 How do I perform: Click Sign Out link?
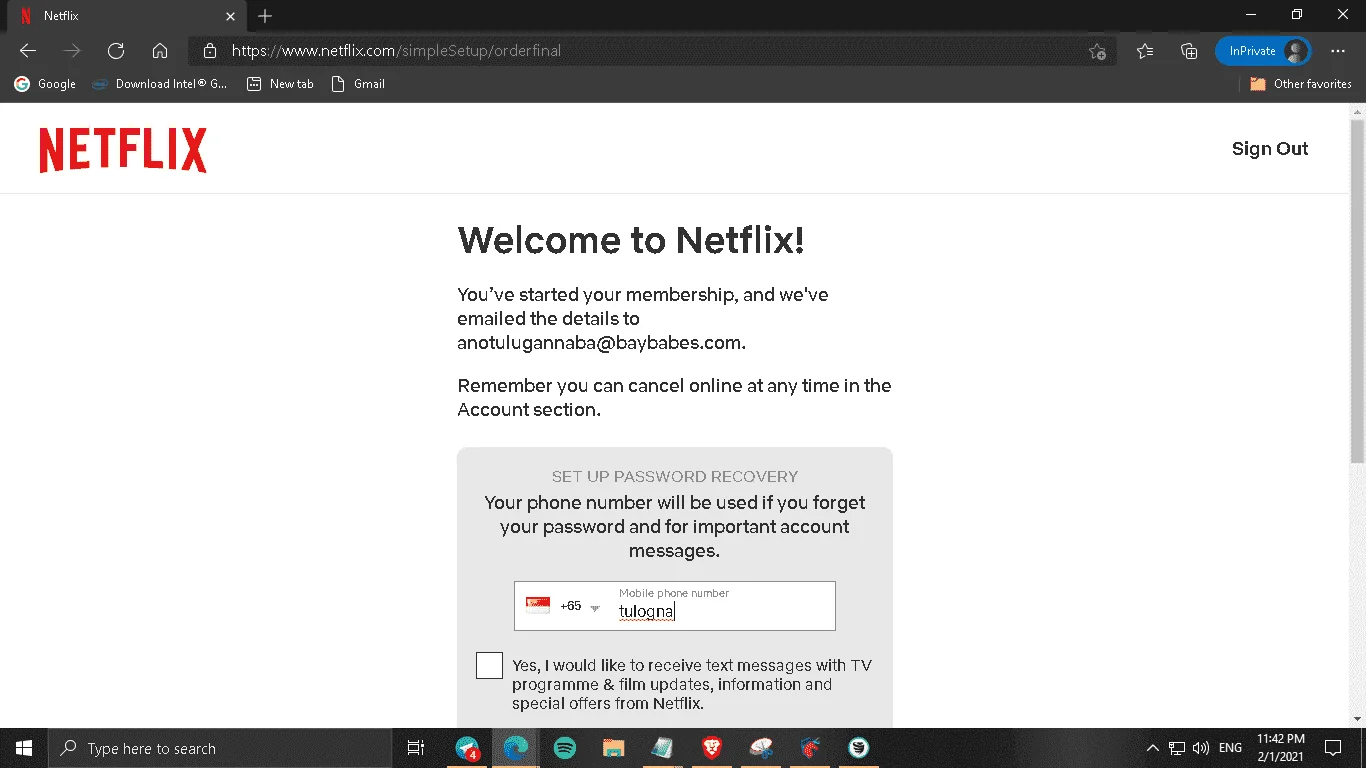pos(1270,149)
